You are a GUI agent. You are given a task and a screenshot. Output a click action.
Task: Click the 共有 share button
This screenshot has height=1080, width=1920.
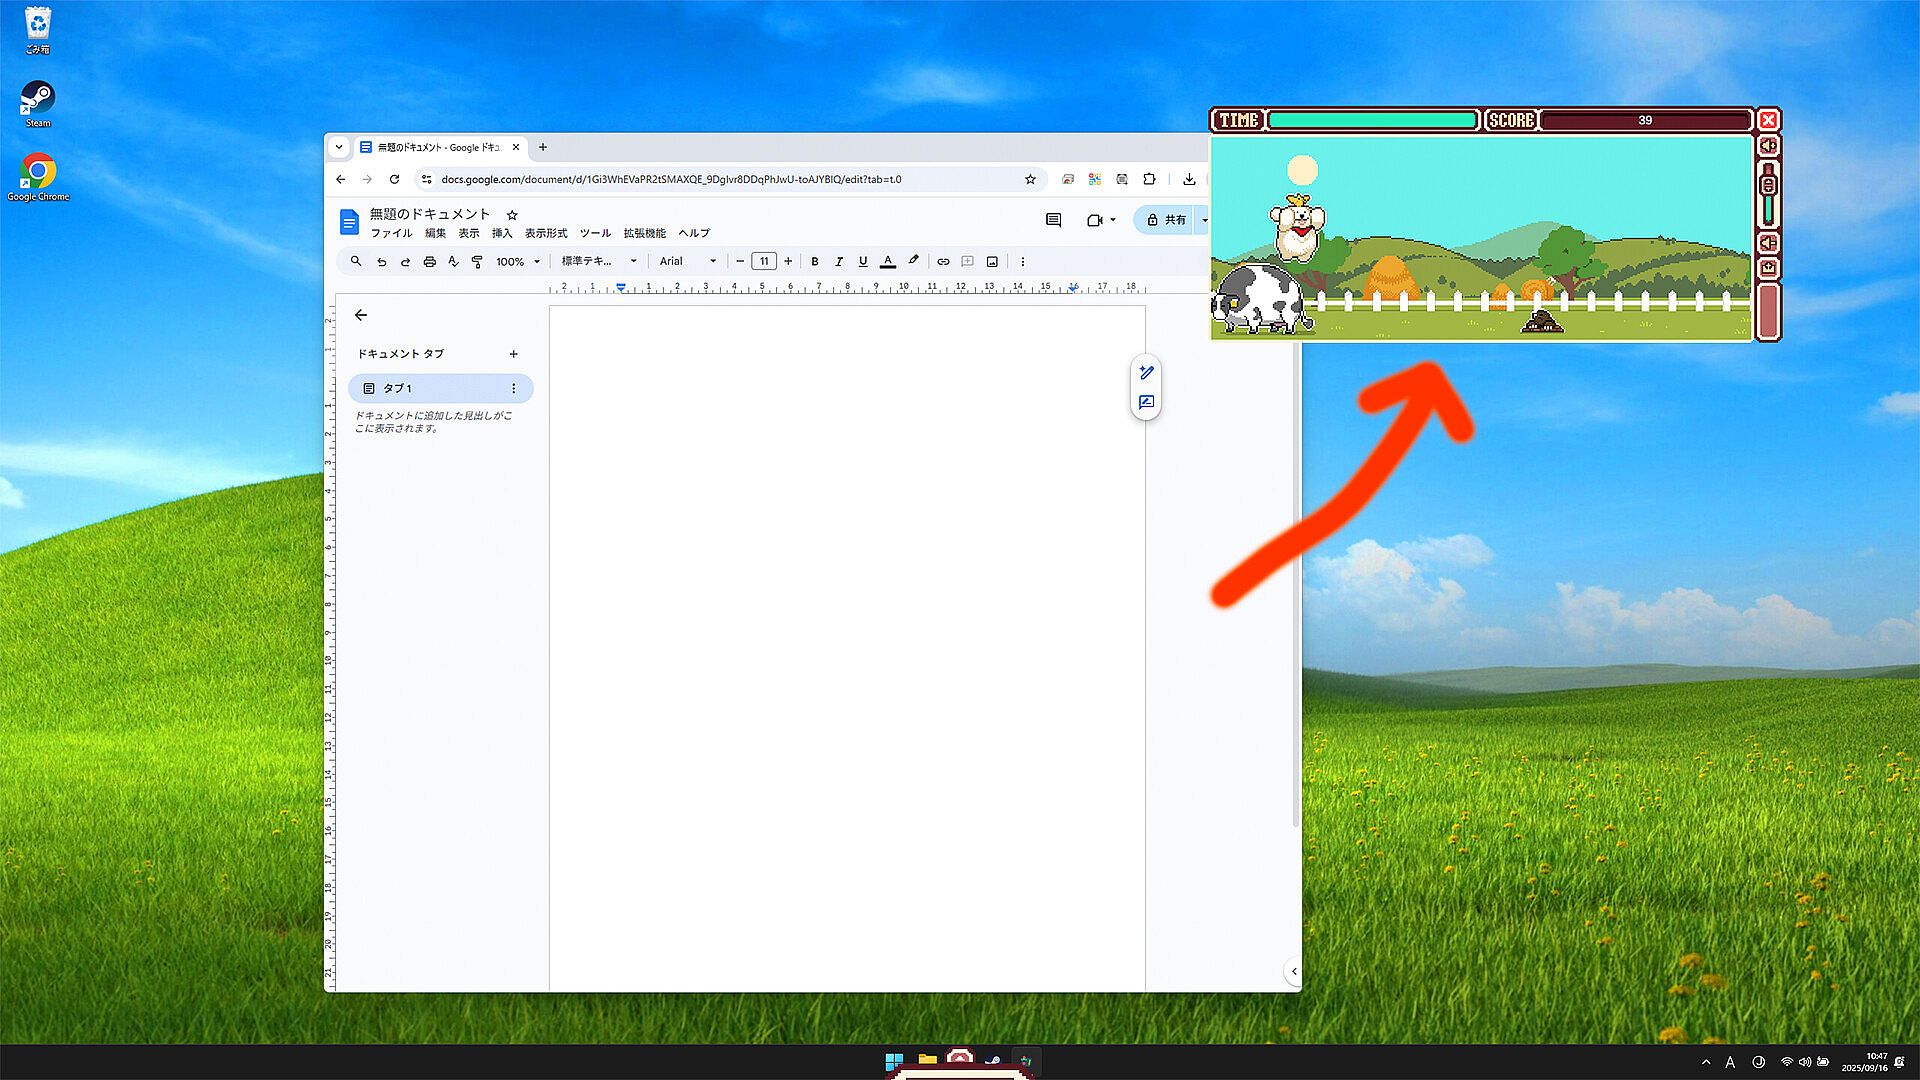coord(1166,220)
